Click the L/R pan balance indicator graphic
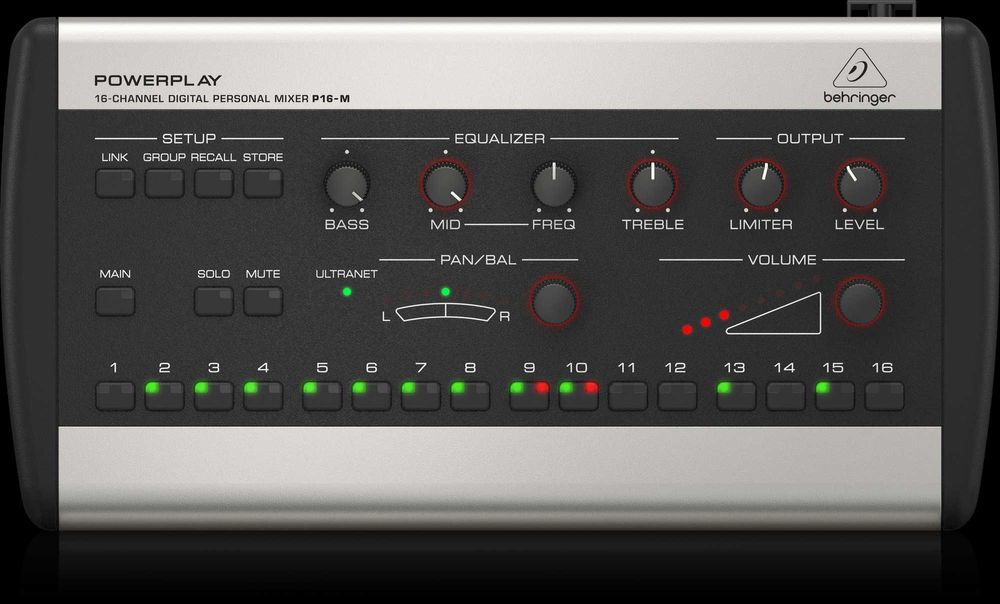This screenshot has height=604, width=1000. (x=445, y=312)
